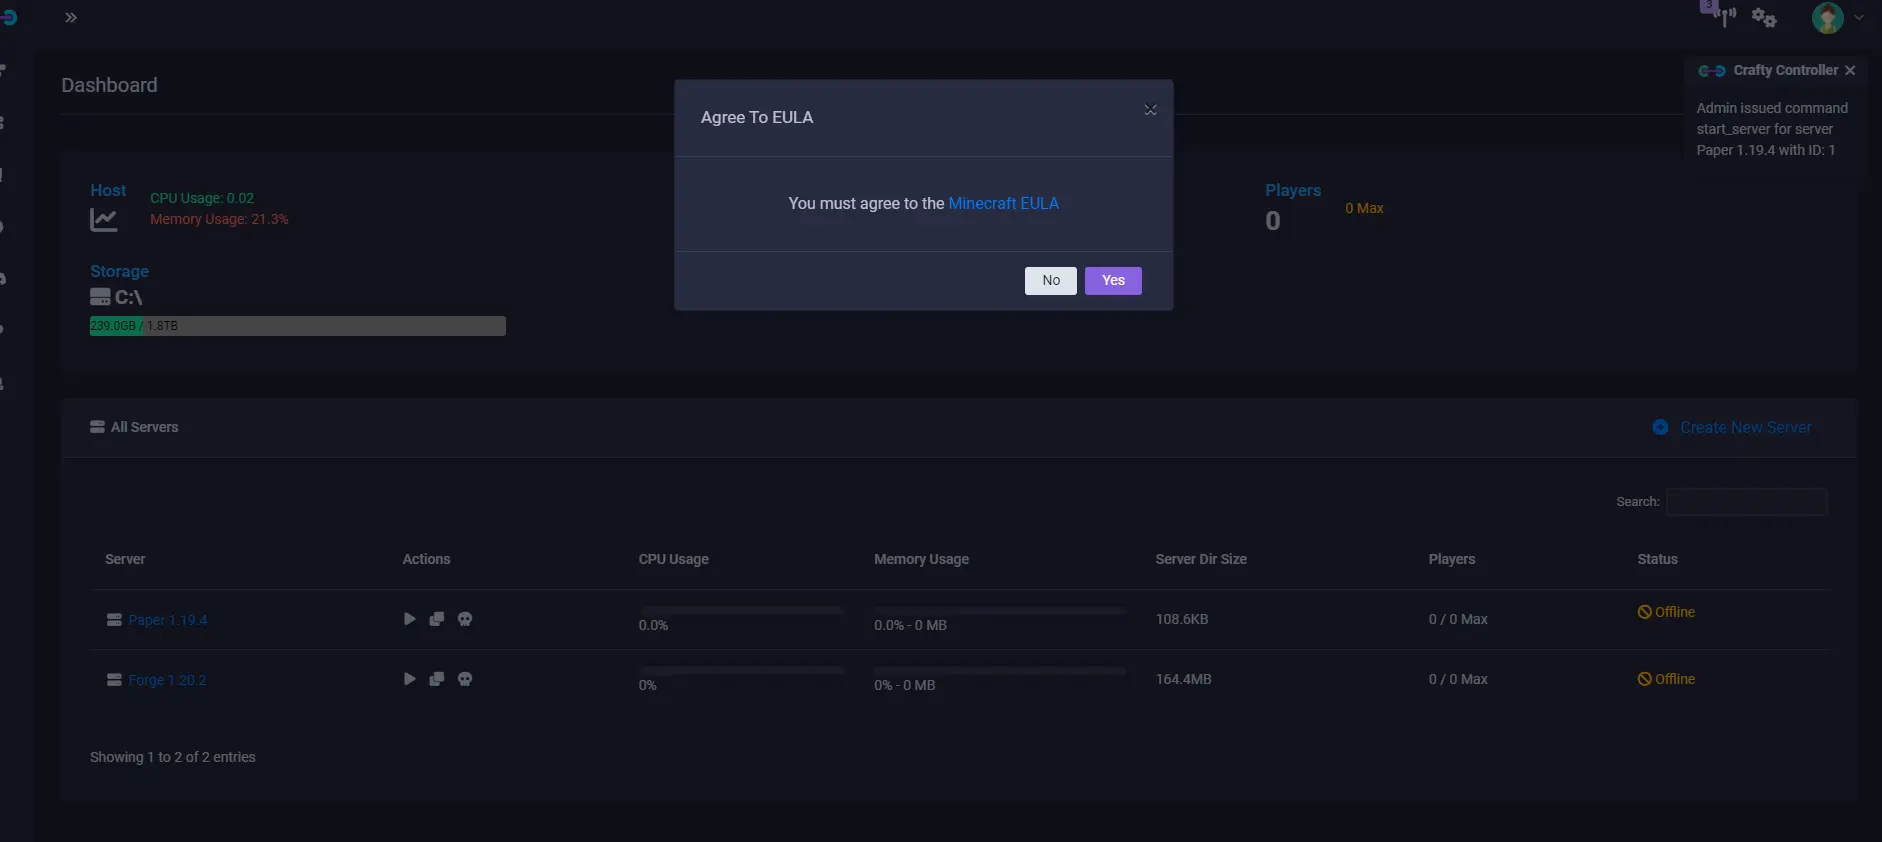Click the C:\ storage usage bar
This screenshot has width=1882, height=842.
click(x=298, y=326)
